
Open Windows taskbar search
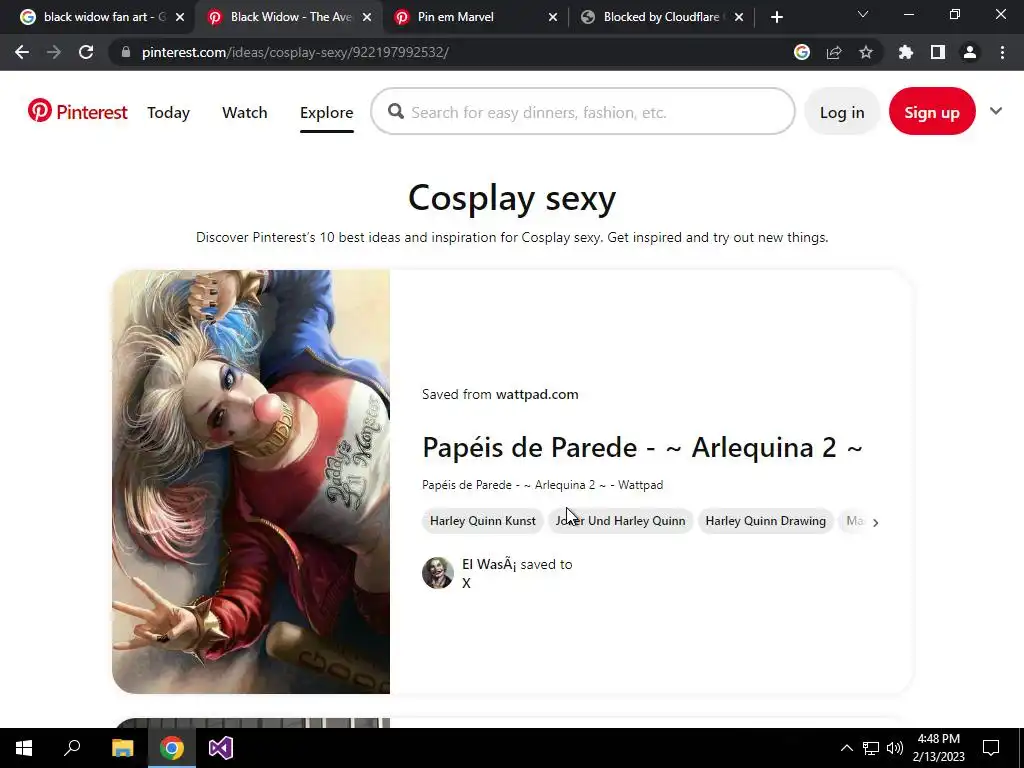tap(72, 748)
